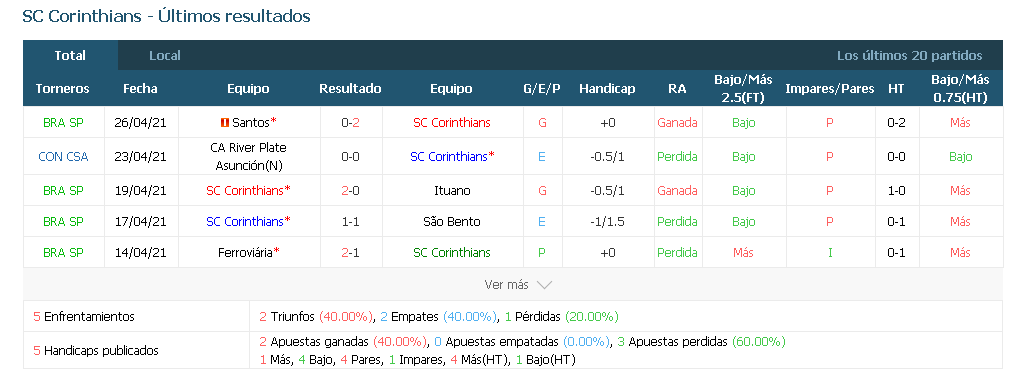Open the São Bento team link
Screen dimensions: 1025x374
[x=452, y=222]
